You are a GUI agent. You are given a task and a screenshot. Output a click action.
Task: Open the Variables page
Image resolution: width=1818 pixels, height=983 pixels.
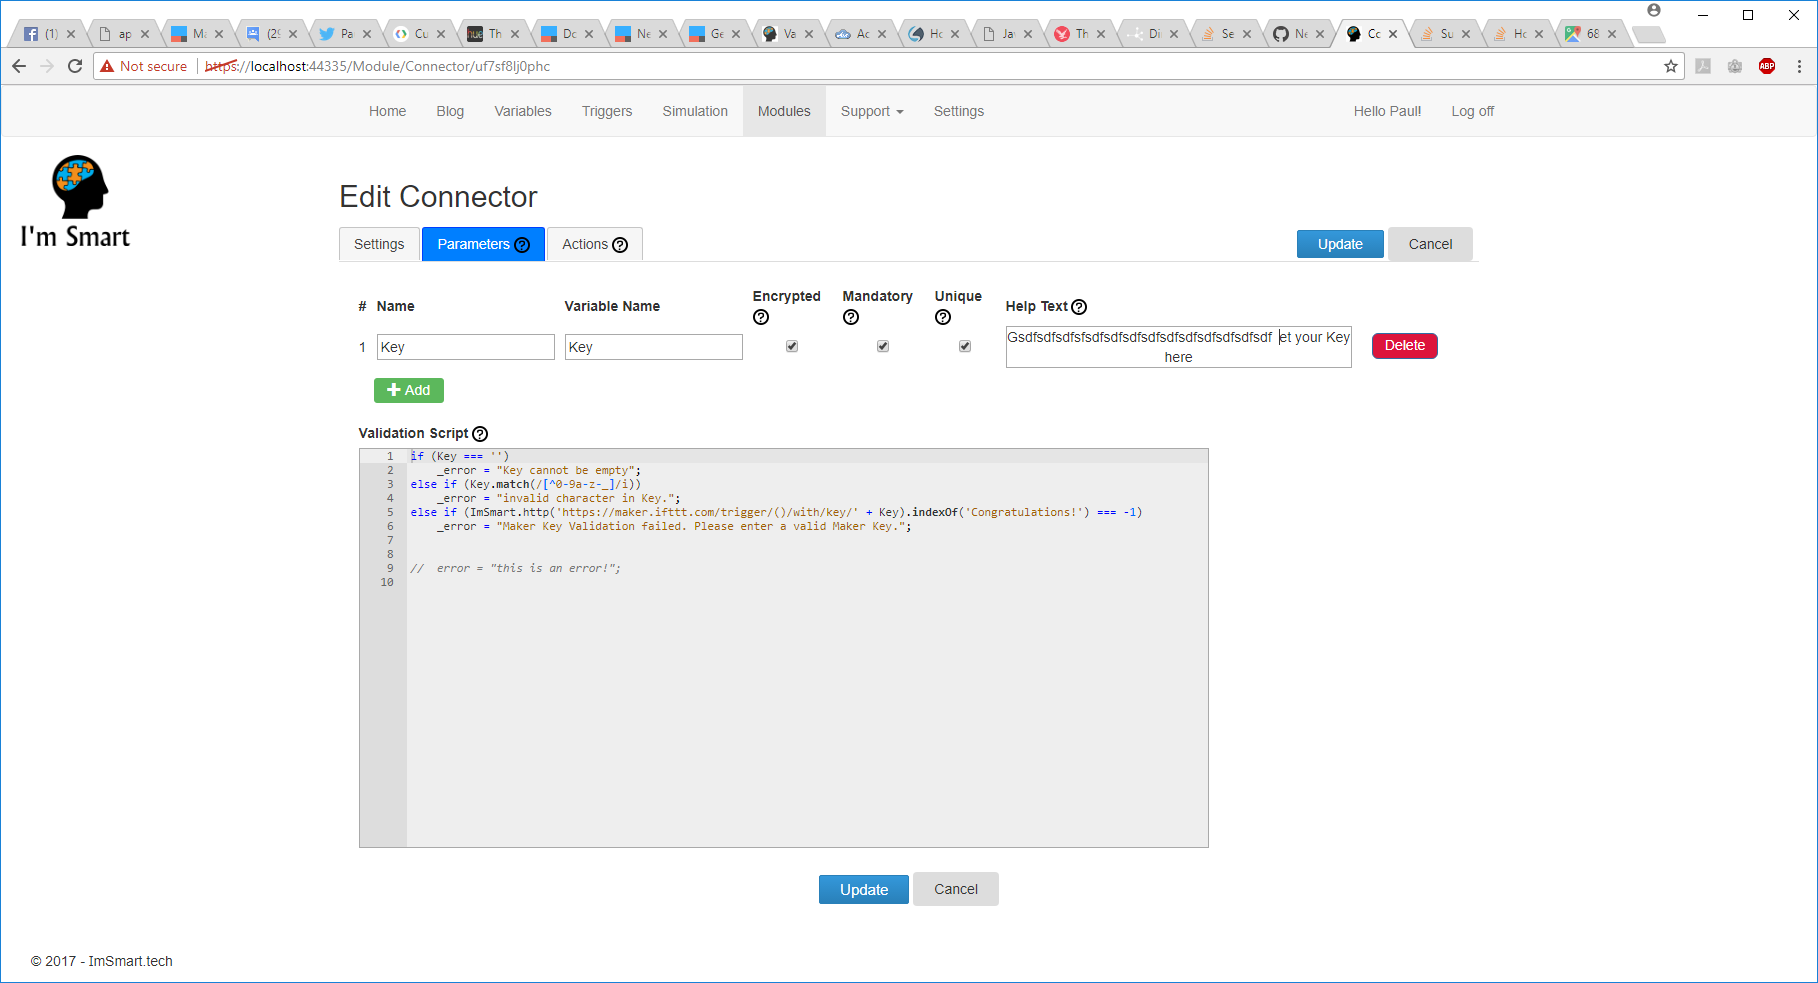(x=523, y=111)
